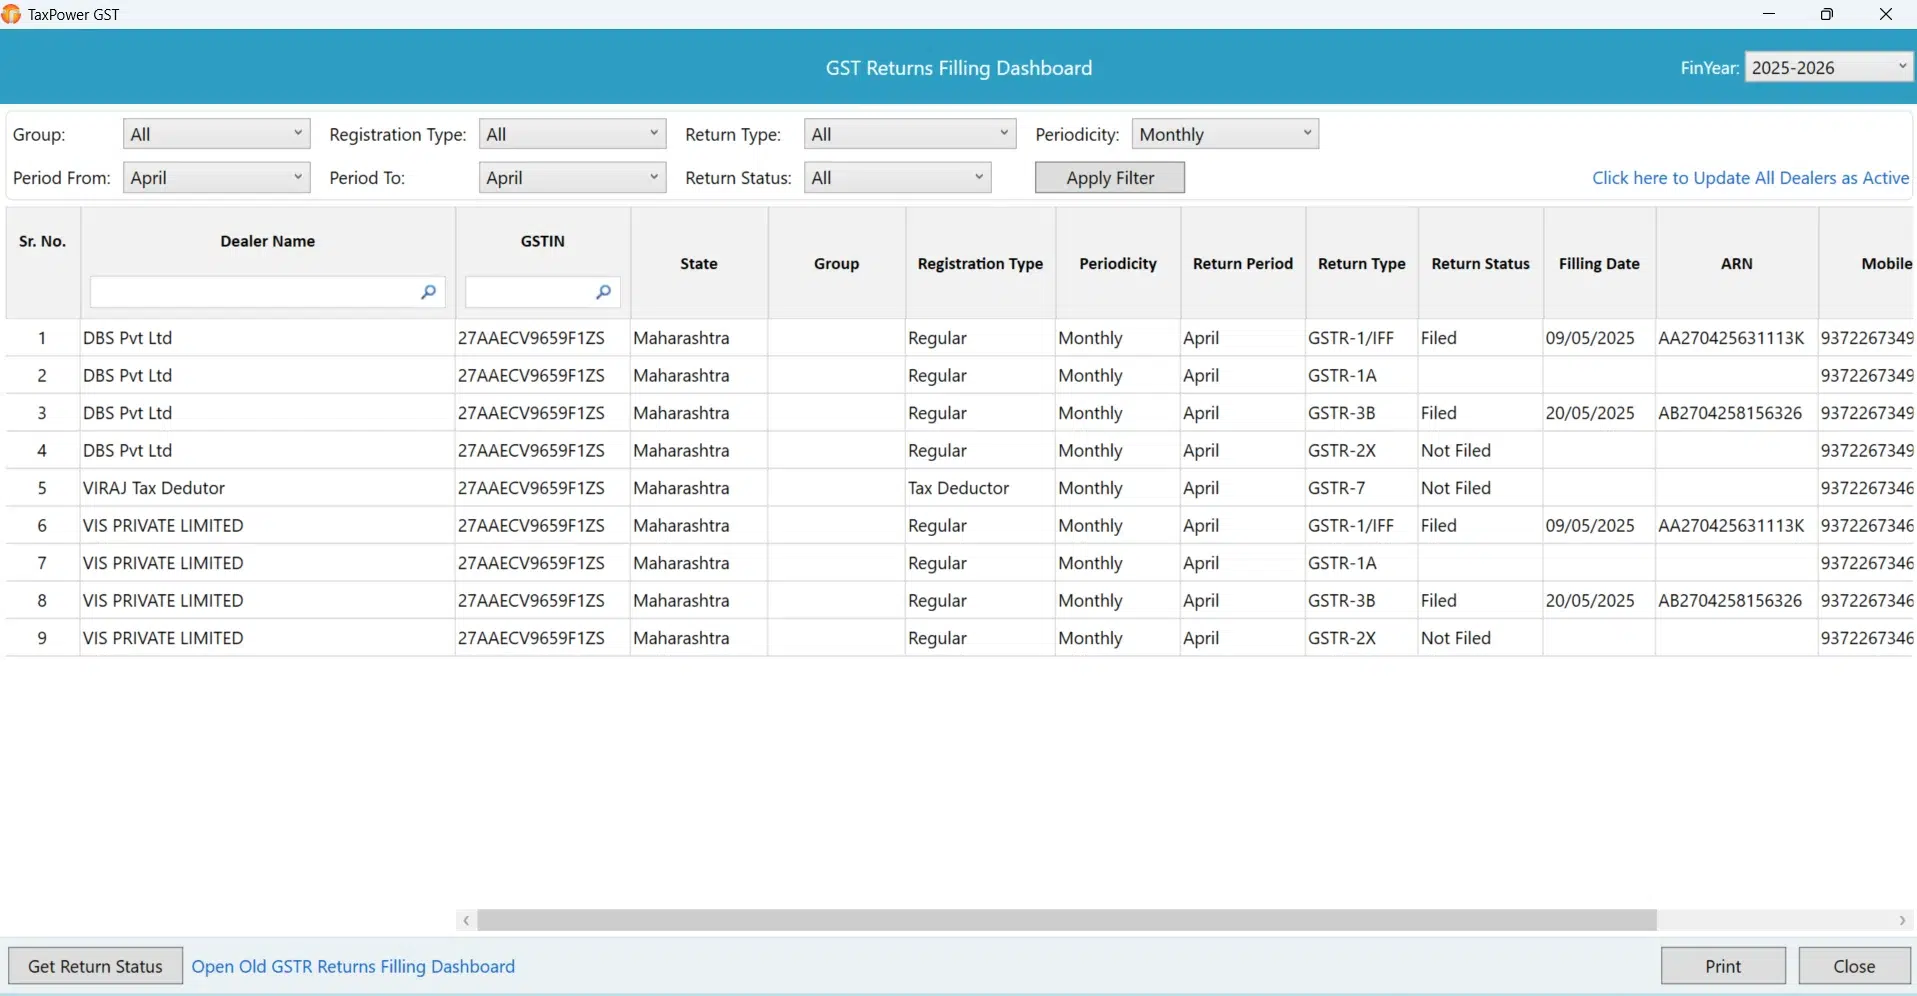Click the ARN column header
The height and width of the screenshot is (996, 1917).
click(1737, 264)
